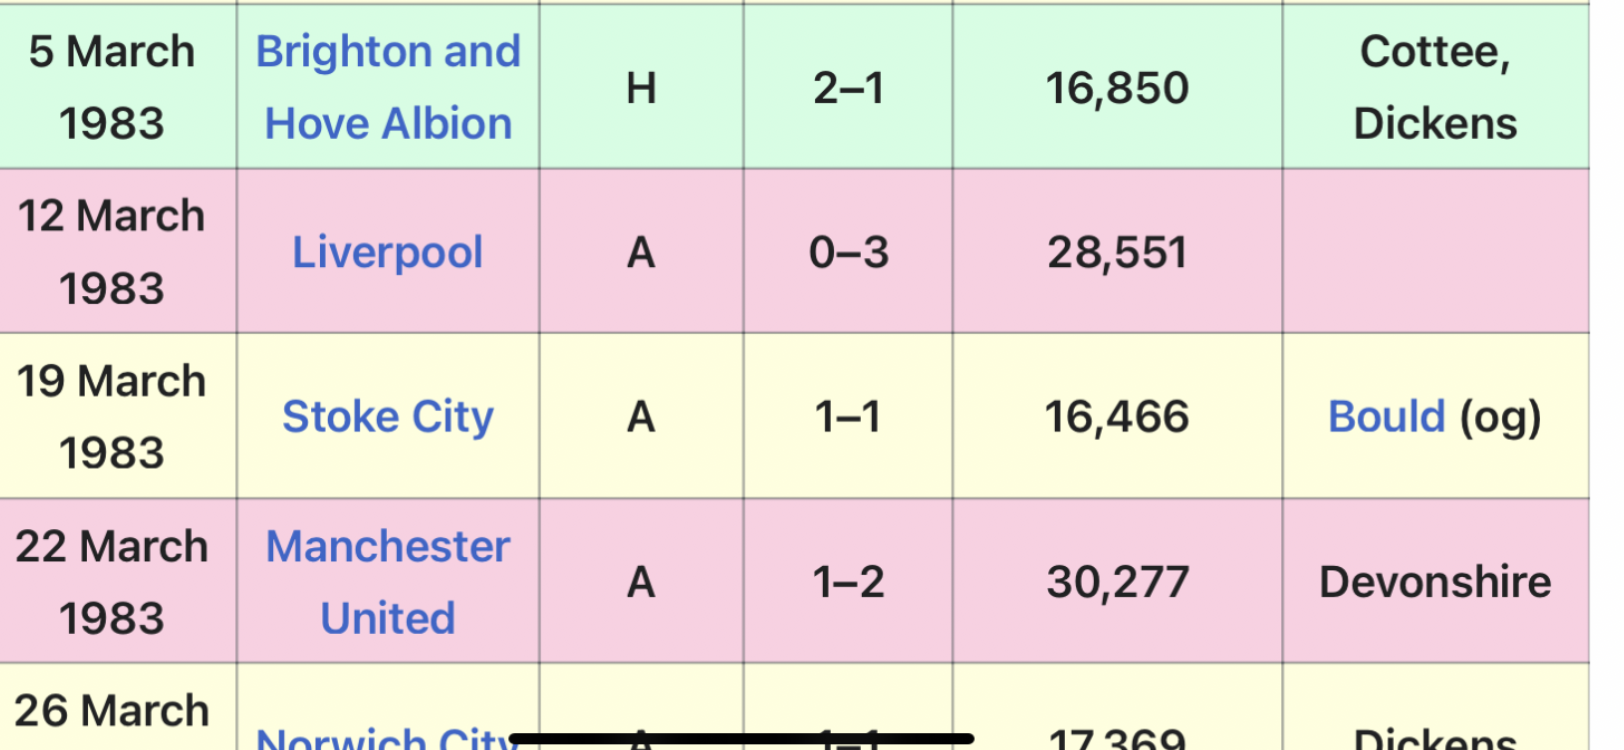The image size is (1624, 750).
Task: Click the 16,466 attendance cell
Action: 1117,416
